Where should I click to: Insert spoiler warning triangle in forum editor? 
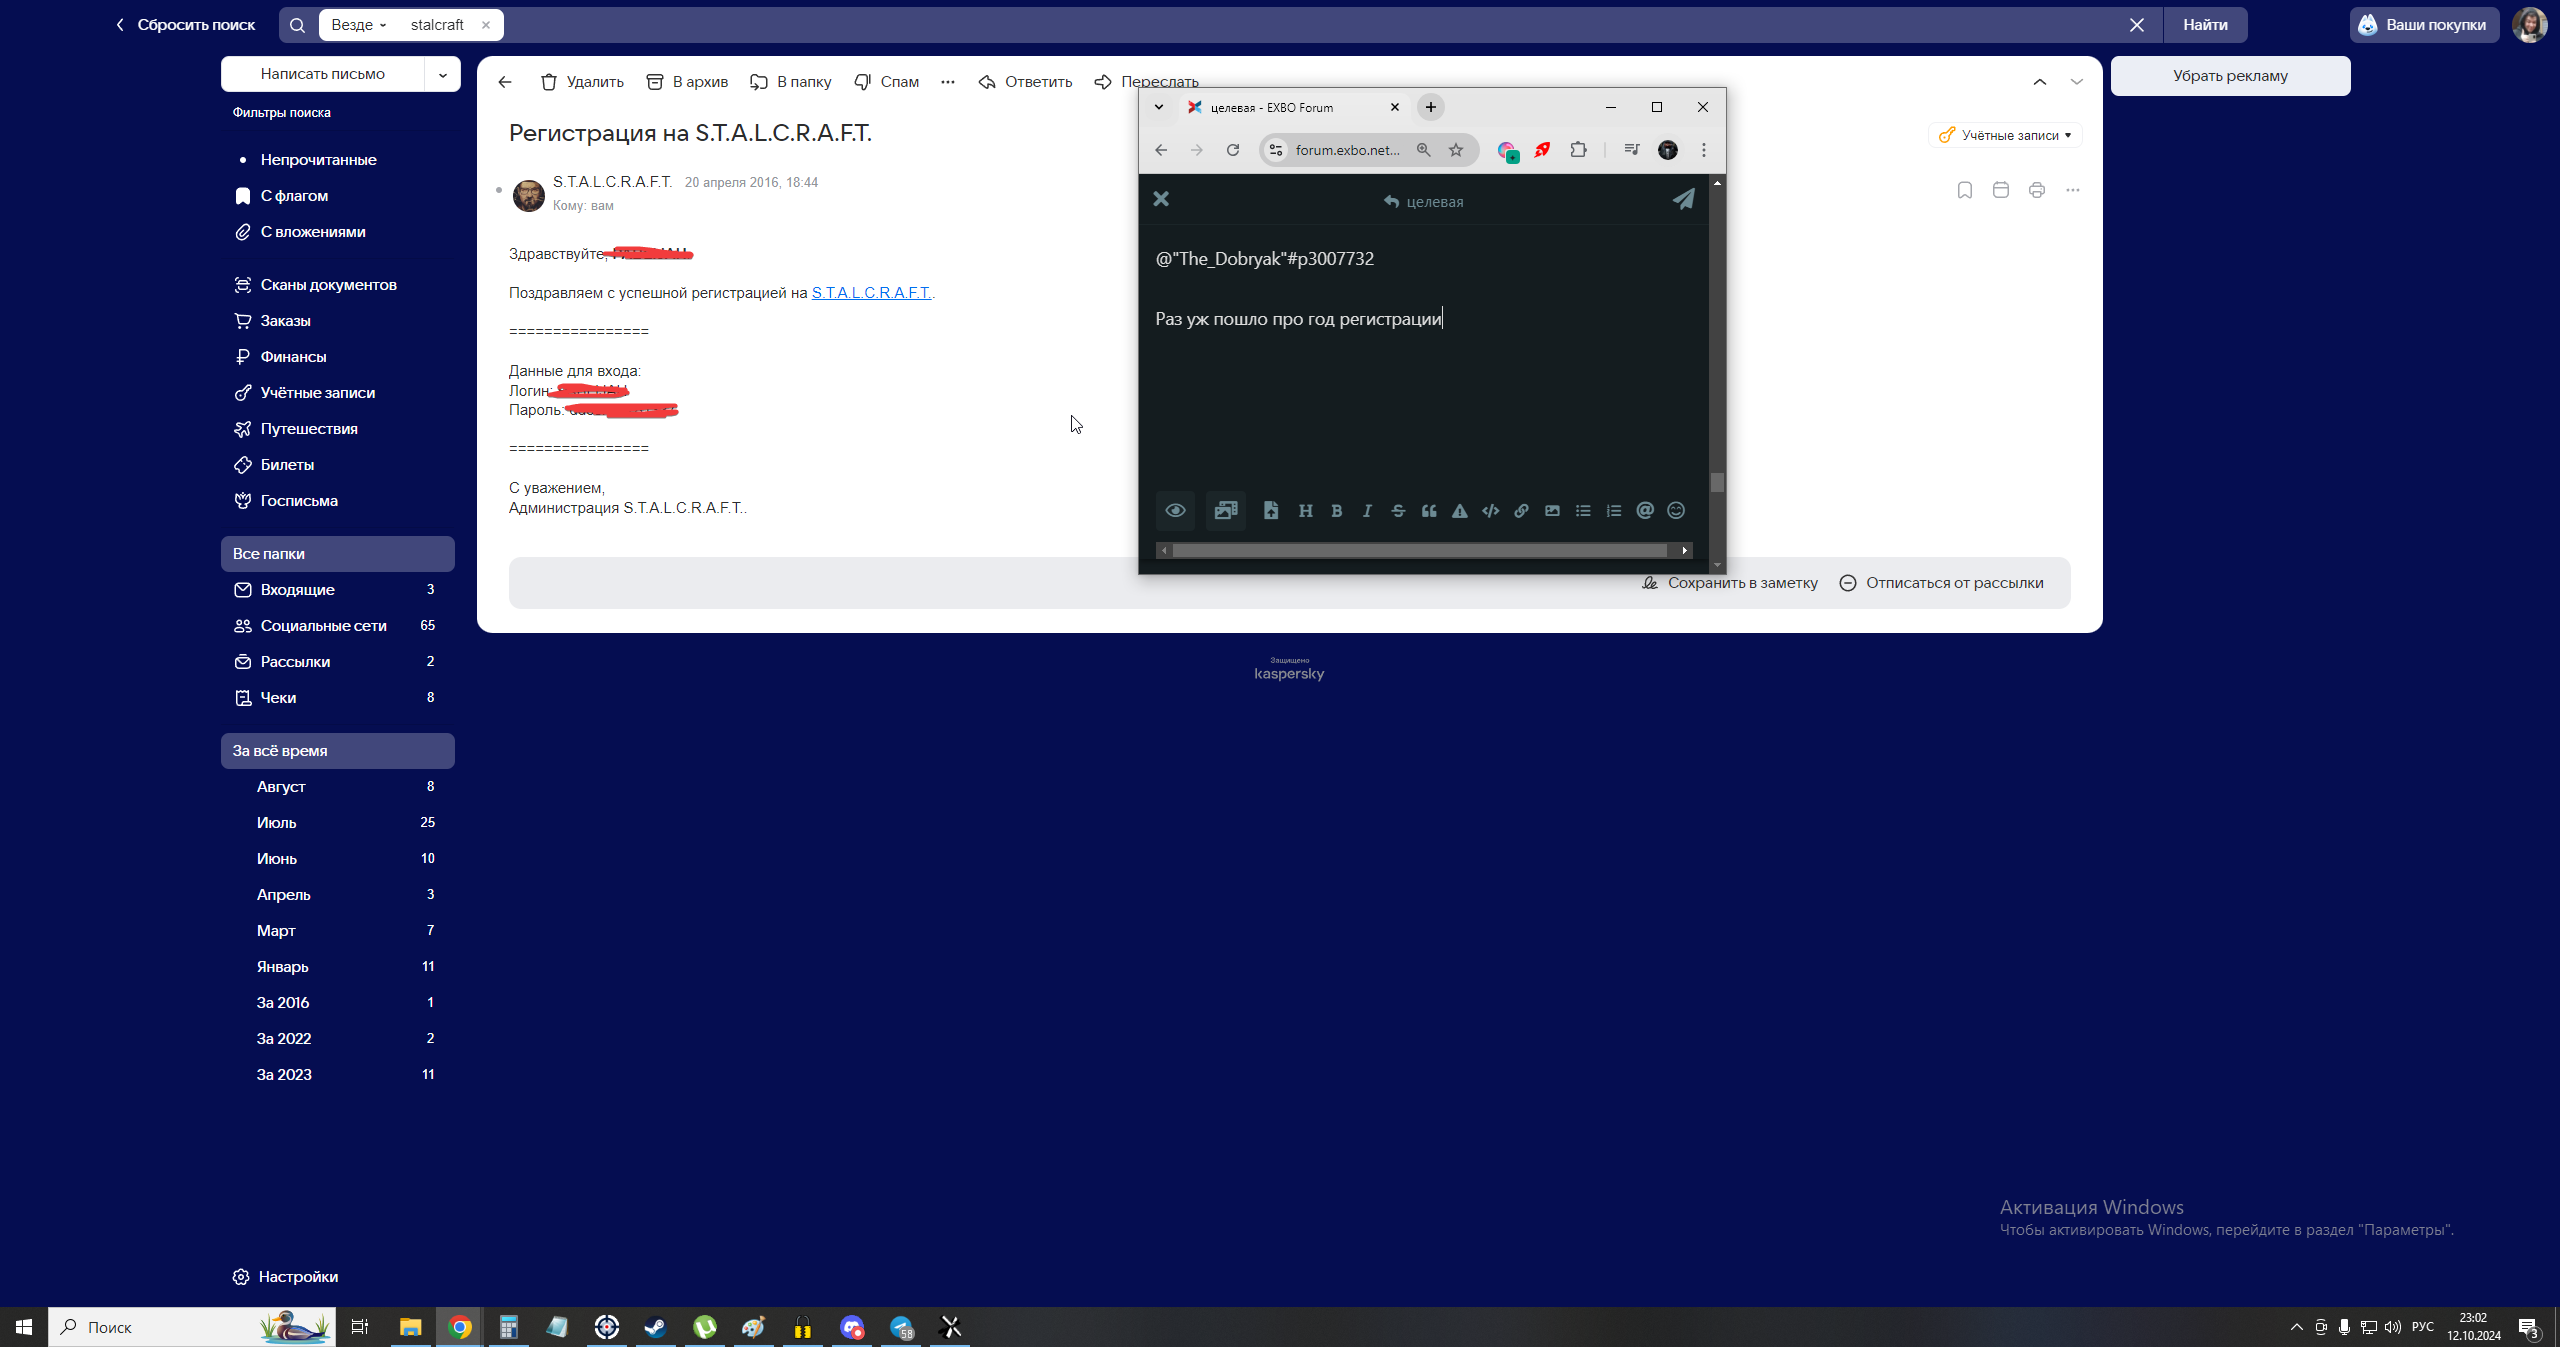1460,511
